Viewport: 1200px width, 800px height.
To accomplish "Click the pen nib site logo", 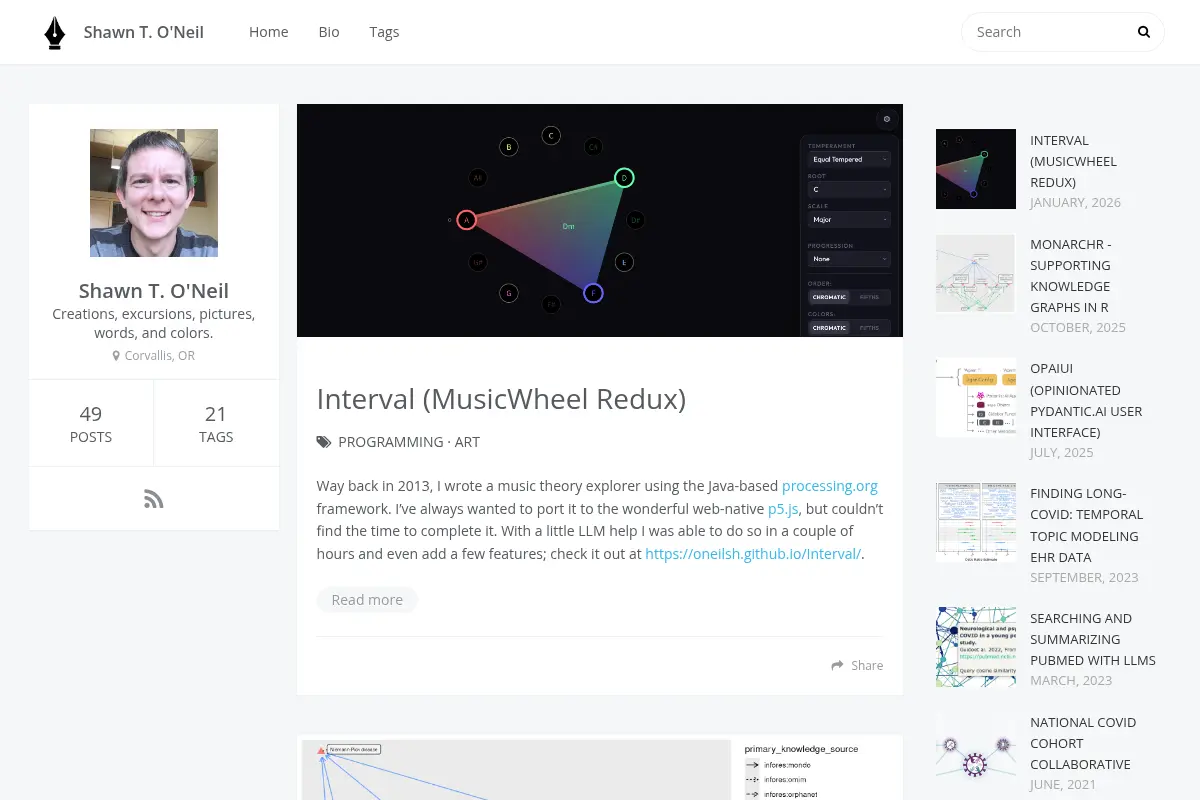I will [x=55, y=32].
